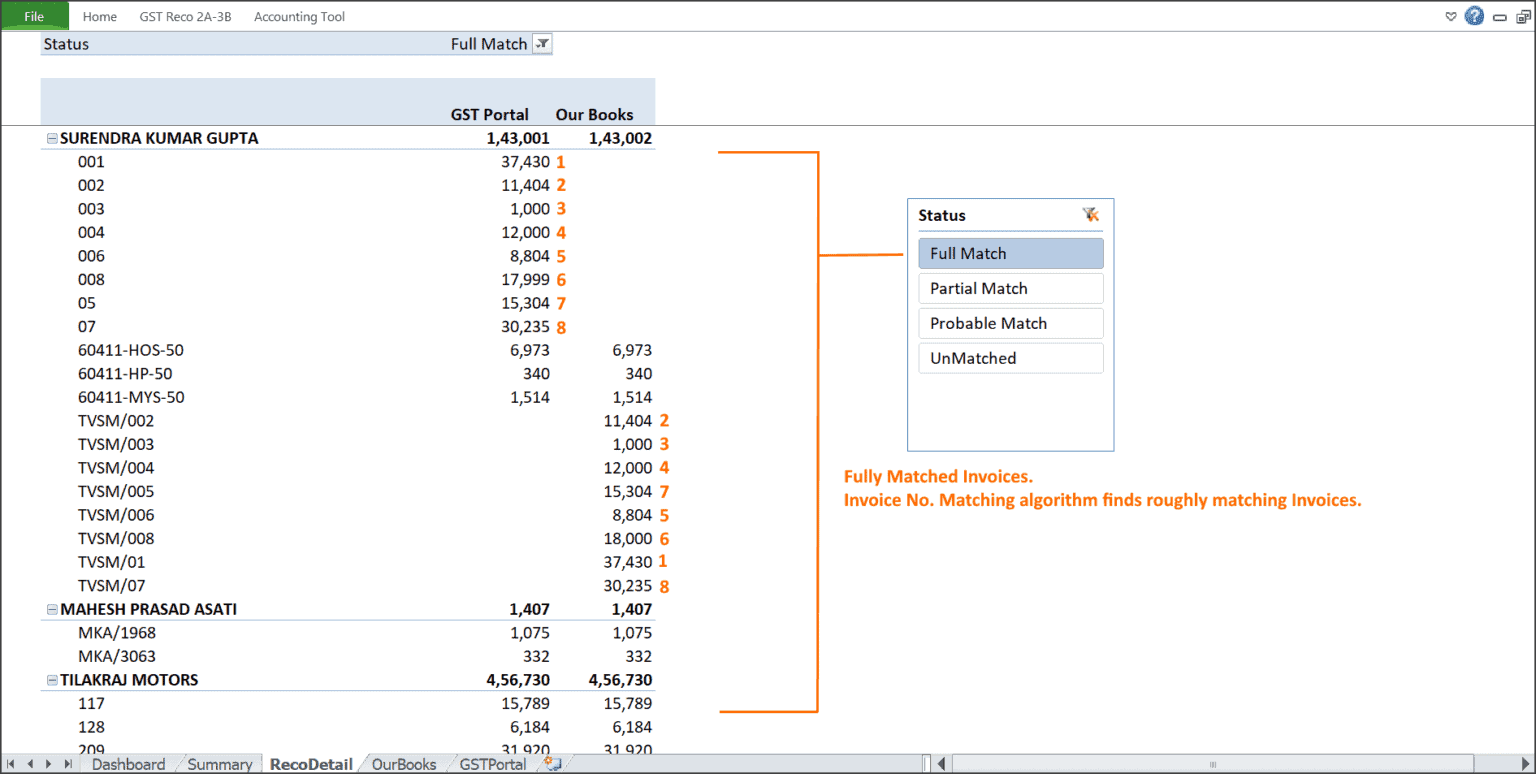Enable the UnMatched status filter
Image resolution: width=1536 pixels, height=774 pixels.
tap(1010, 358)
